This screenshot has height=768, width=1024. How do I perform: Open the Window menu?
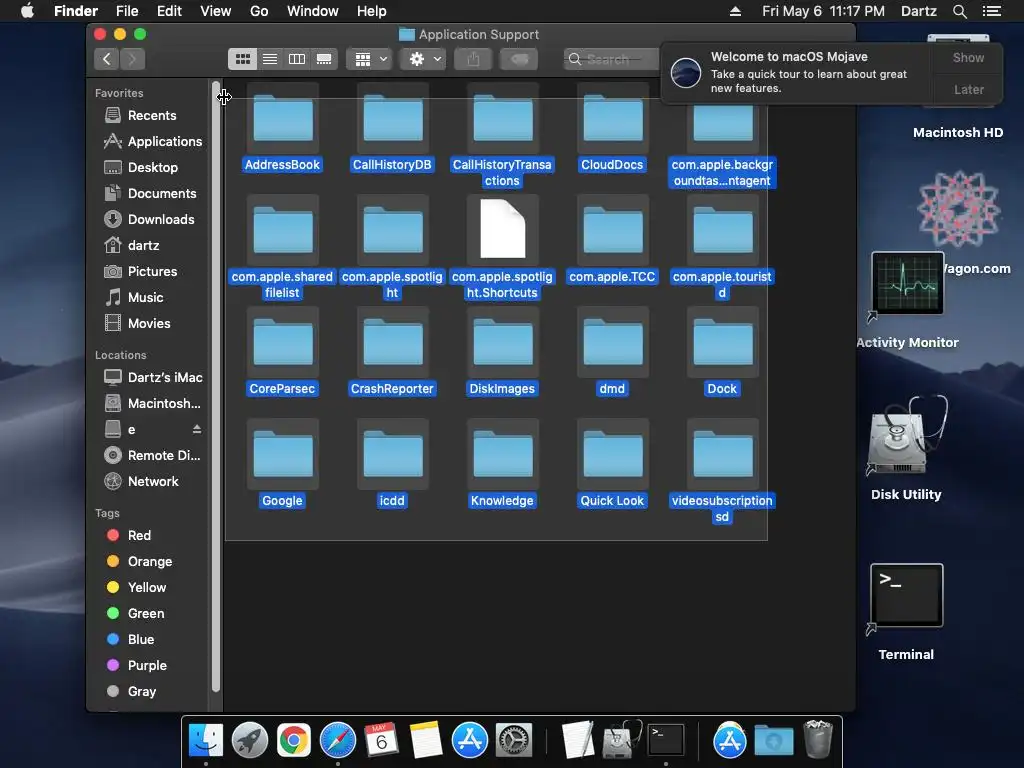[x=313, y=11]
